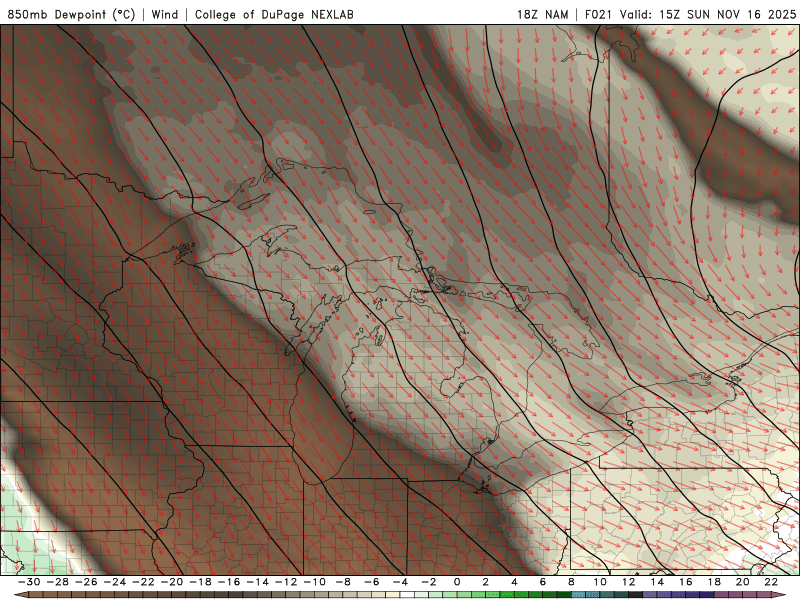Click the -26 value on color scale
This screenshot has height=600, width=800.
(x=86, y=582)
